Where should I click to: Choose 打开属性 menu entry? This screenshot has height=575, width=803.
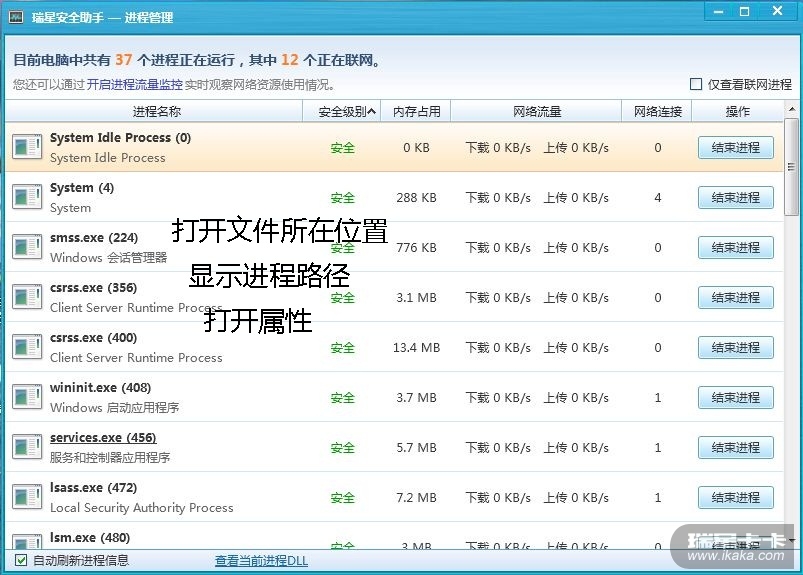258,321
